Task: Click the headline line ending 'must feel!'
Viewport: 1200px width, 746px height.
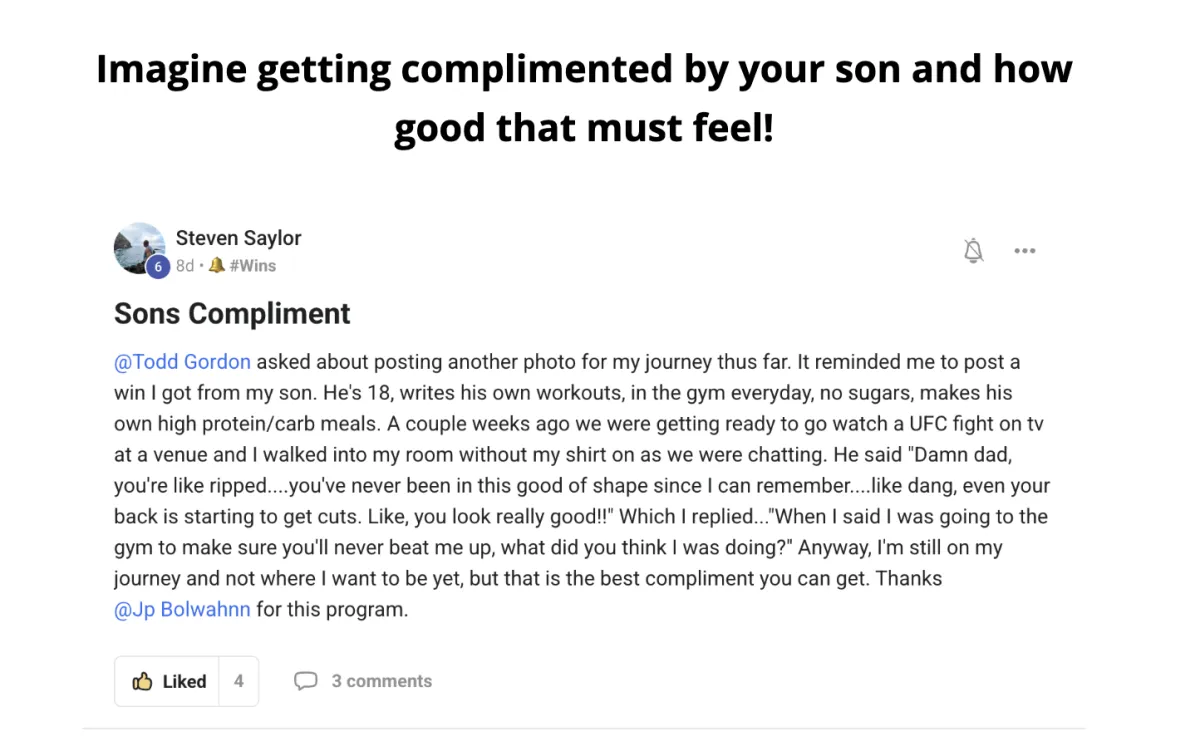Action: click(584, 130)
